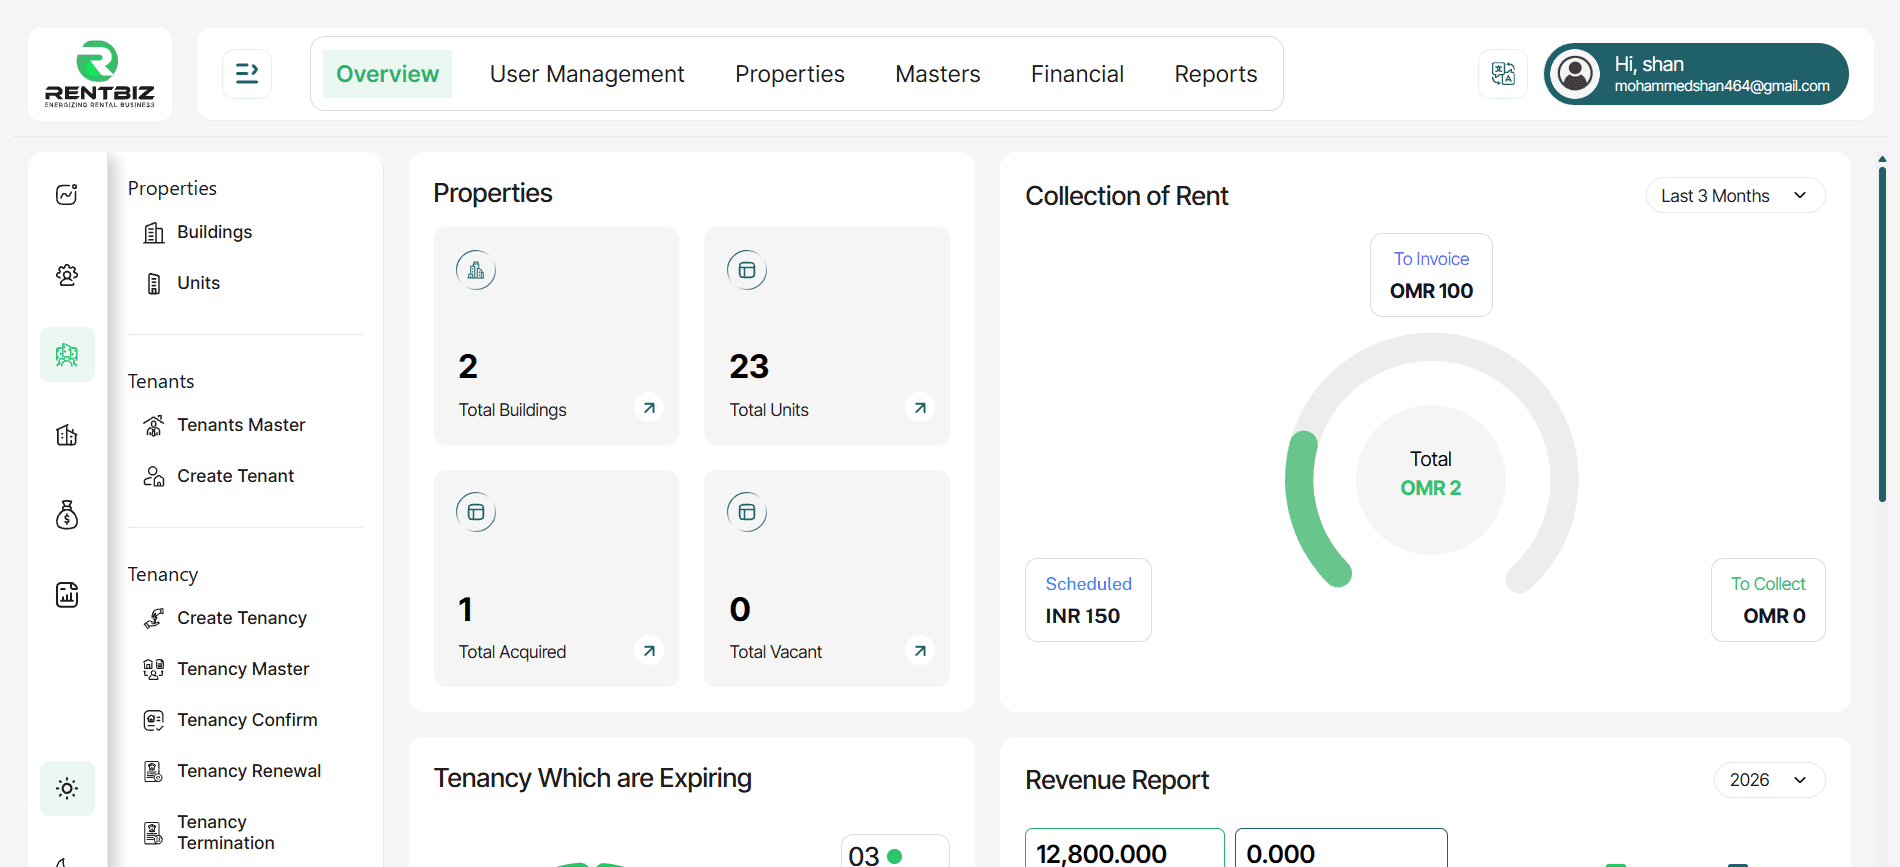Image resolution: width=1900 pixels, height=867 pixels.
Task: Open the money bag financial sidebar icon
Action: (67, 515)
